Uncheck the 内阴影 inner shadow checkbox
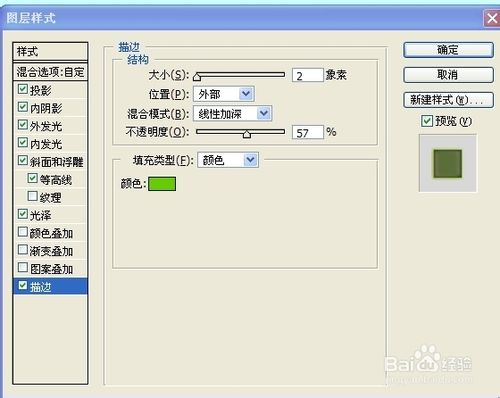This screenshot has width=500, height=398. click(x=23, y=107)
